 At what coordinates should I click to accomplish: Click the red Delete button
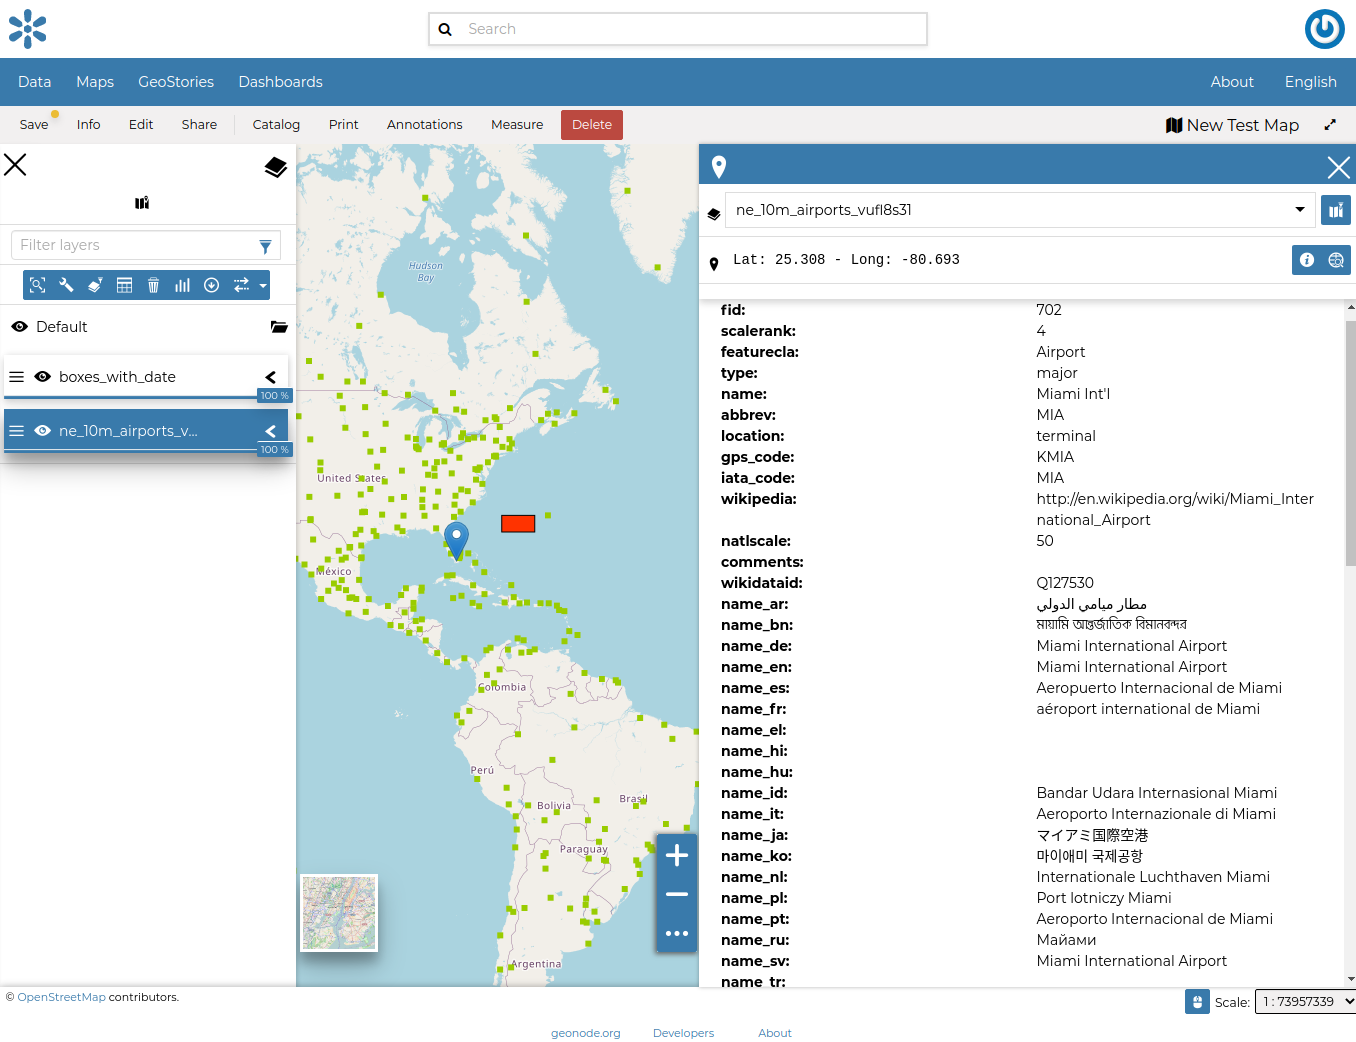pyautogui.click(x=591, y=125)
